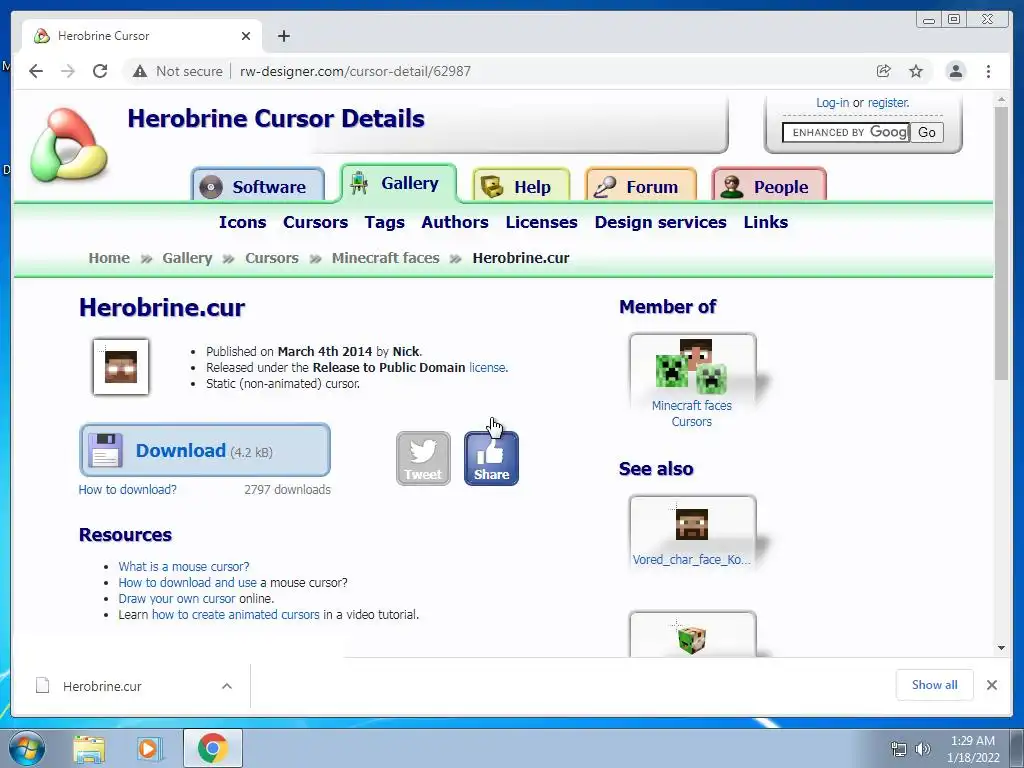This screenshot has height=768, width=1024.
Task: Open the Authors submenu item
Action: [x=455, y=222]
